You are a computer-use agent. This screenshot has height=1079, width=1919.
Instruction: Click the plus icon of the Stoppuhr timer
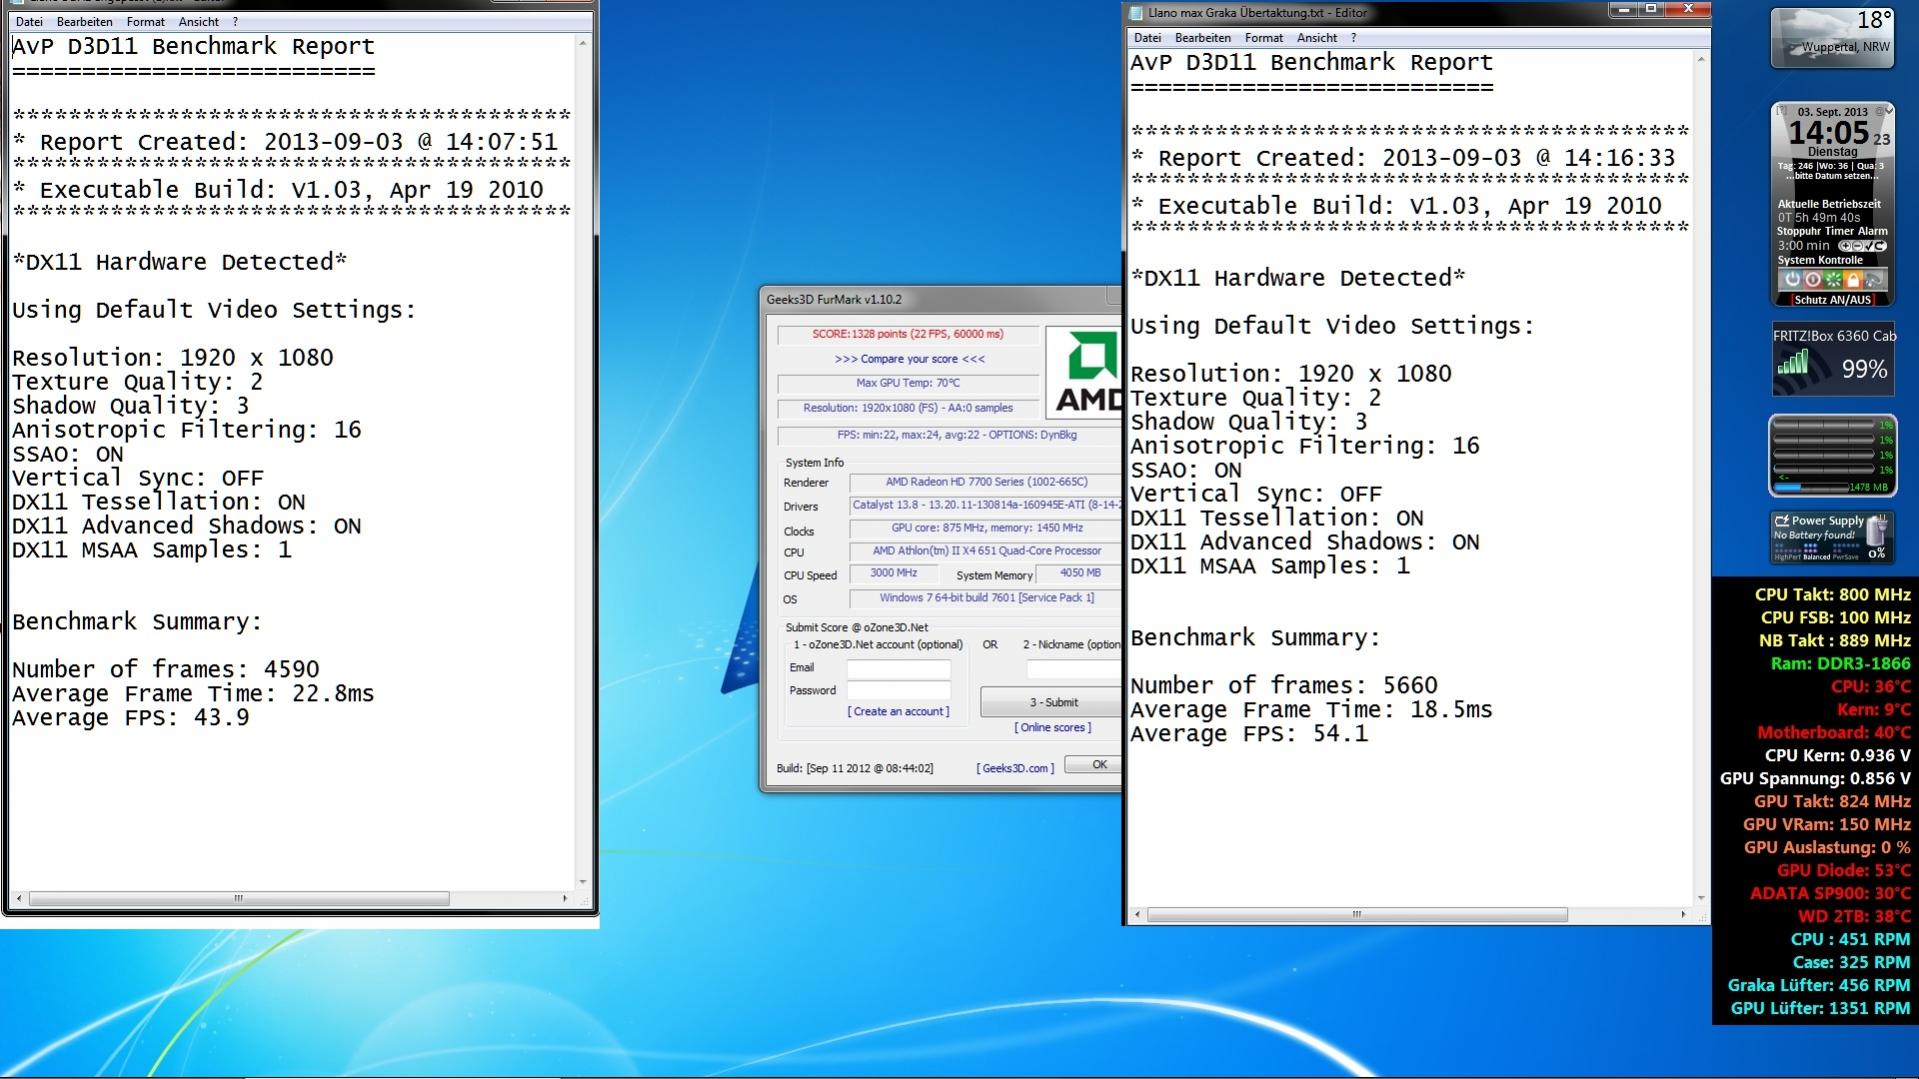[1845, 246]
